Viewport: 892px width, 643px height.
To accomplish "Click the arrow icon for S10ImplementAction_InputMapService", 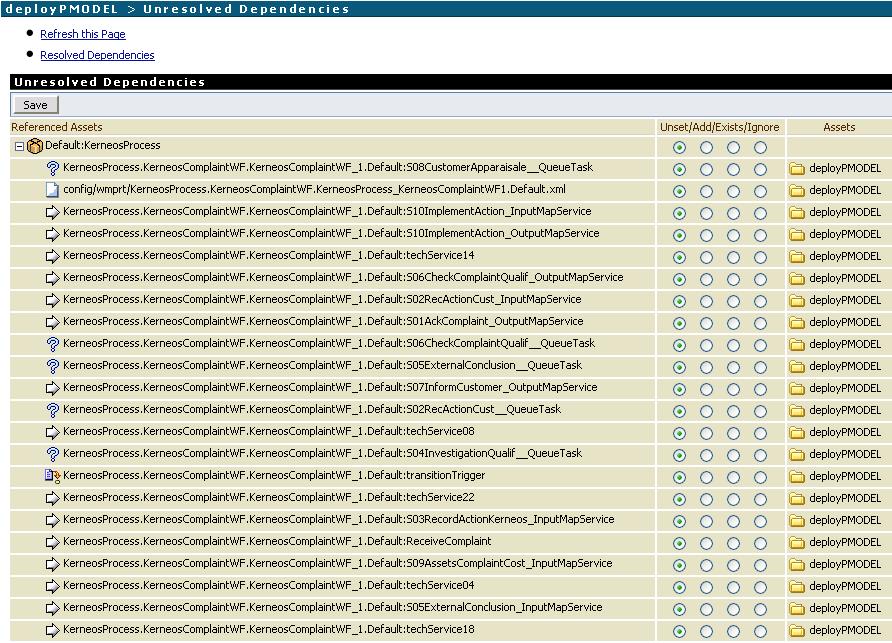I will pyautogui.click(x=52, y=212).
